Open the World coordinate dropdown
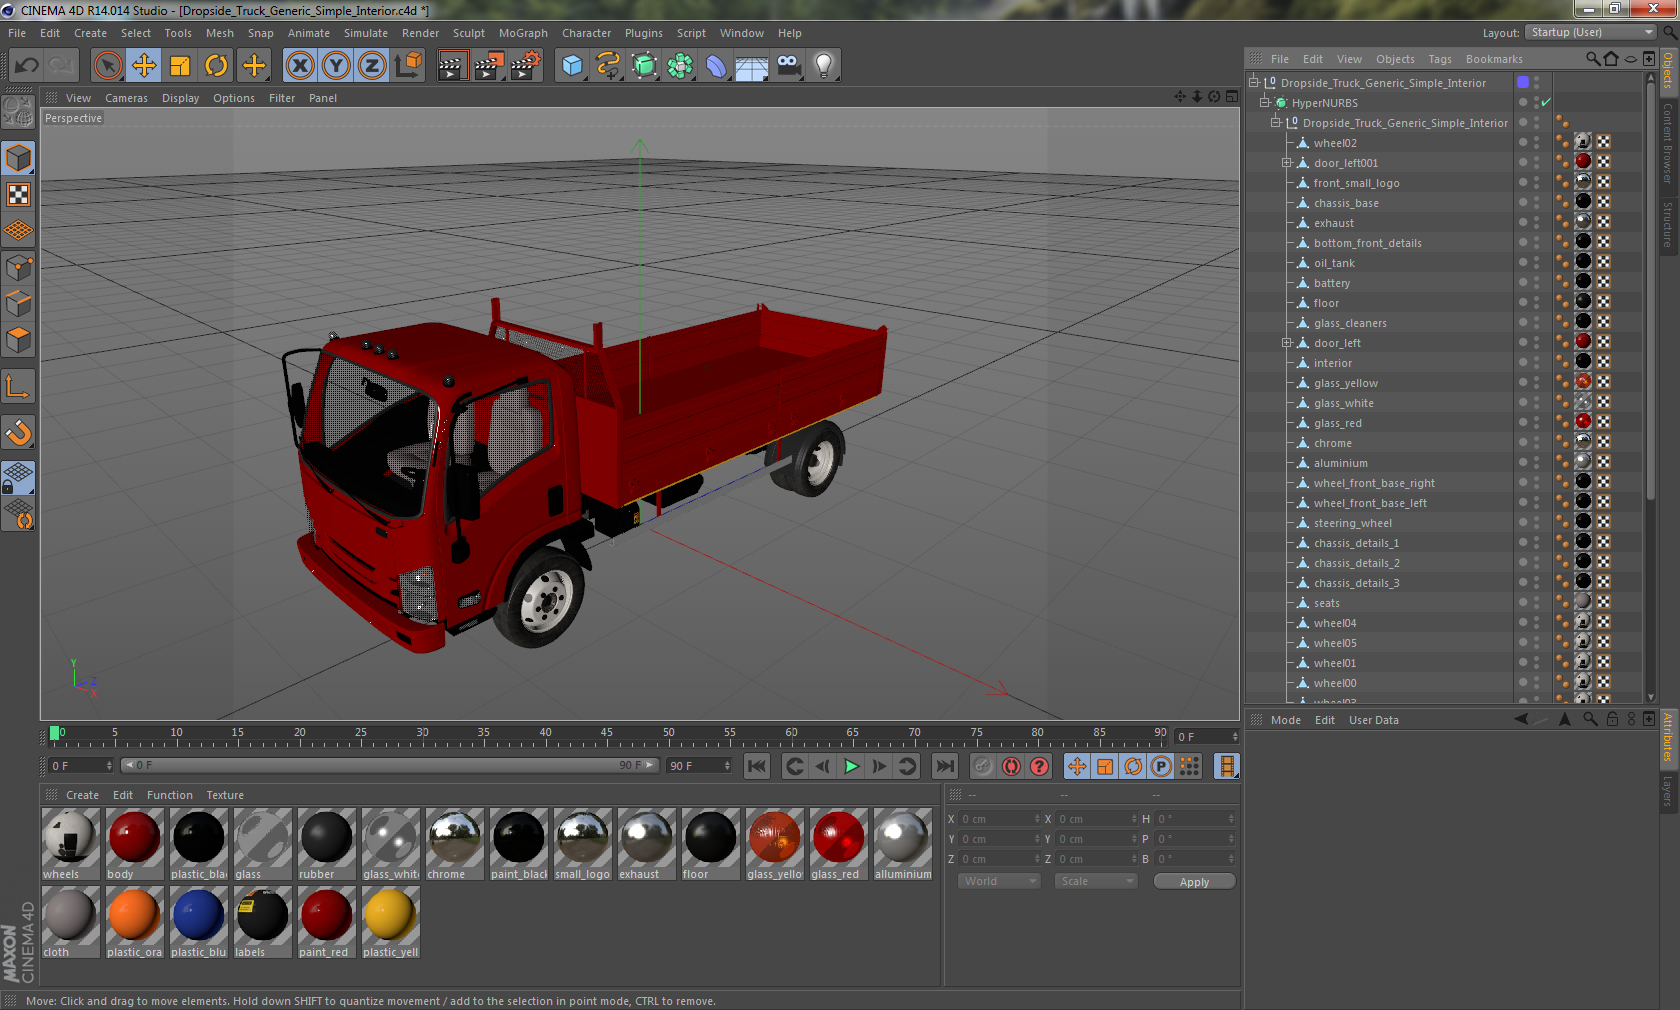Viewport: 1680px width, 1010px height. coord(999,881)
